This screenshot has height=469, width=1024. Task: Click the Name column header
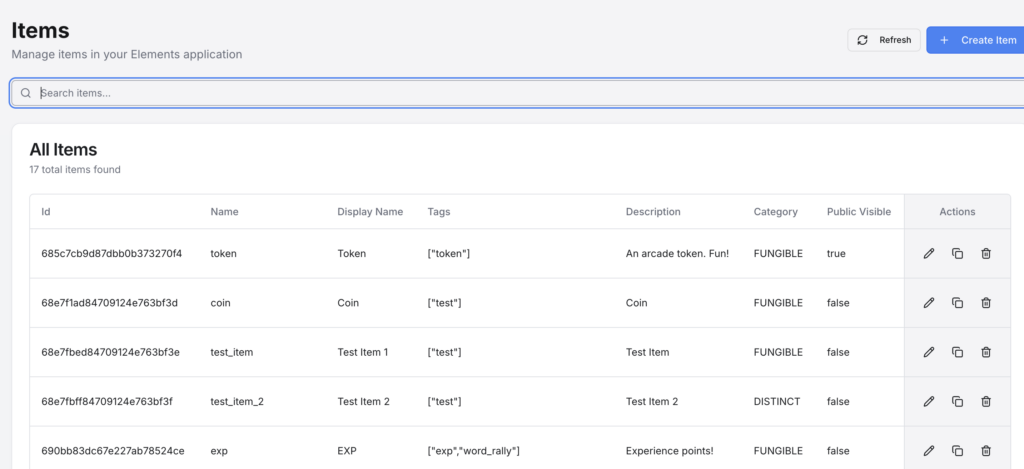(x=224, y=212)
